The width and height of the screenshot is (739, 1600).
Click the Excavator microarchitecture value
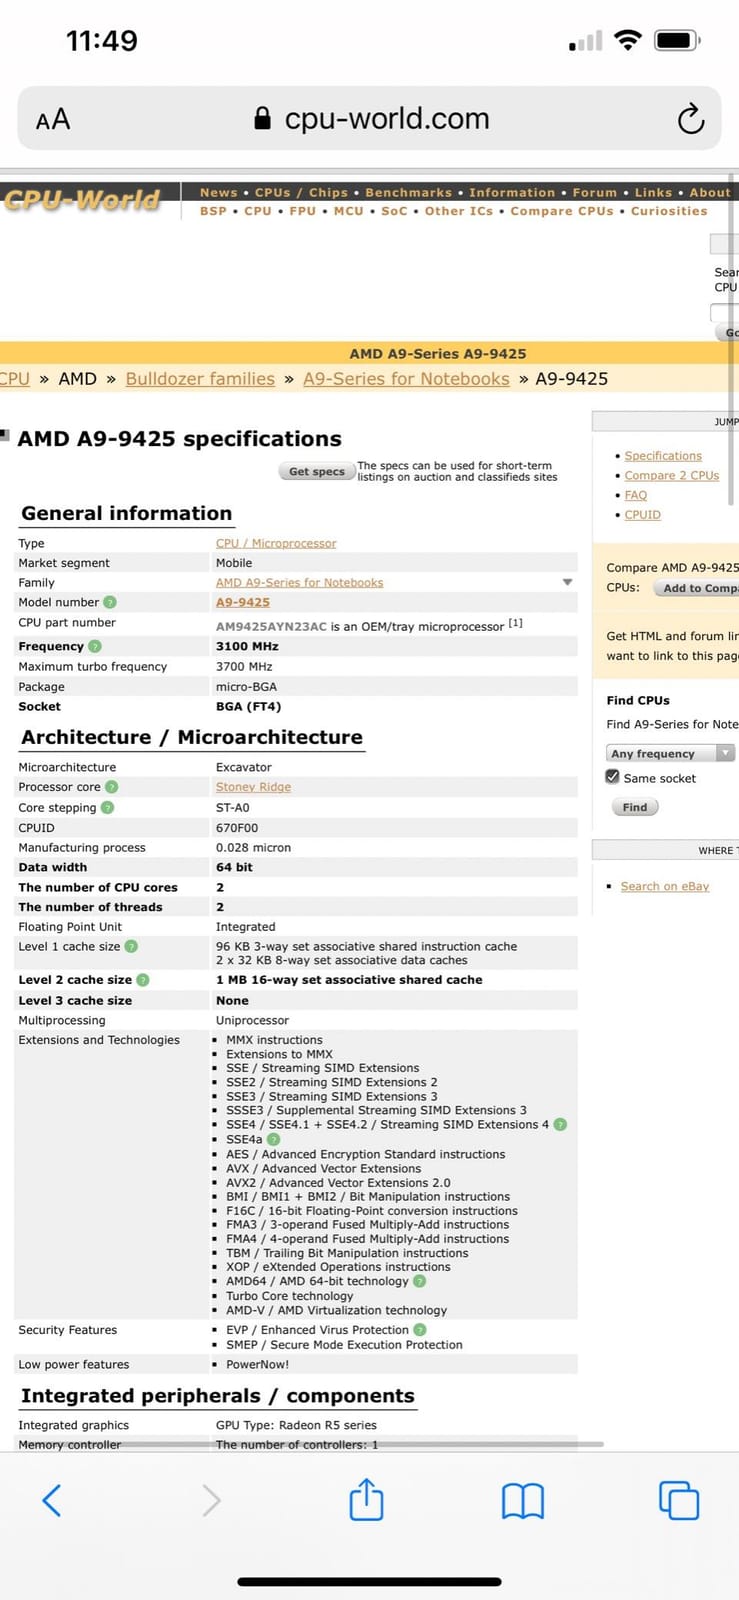pyautogui.click(x=244, y=767)
